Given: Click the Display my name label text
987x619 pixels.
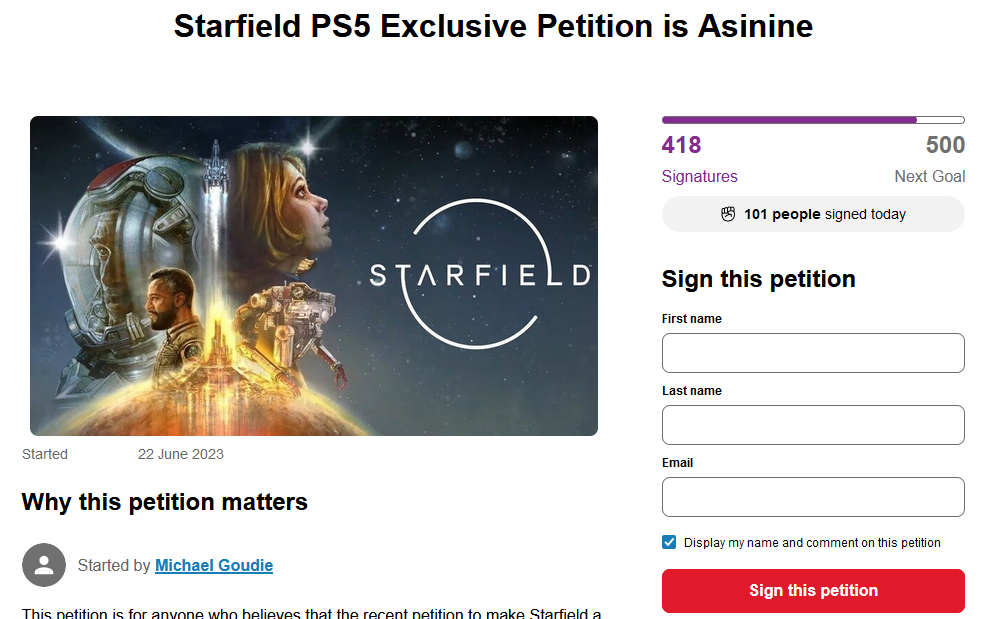Looking at the screenshot, I should pos(812,543).
